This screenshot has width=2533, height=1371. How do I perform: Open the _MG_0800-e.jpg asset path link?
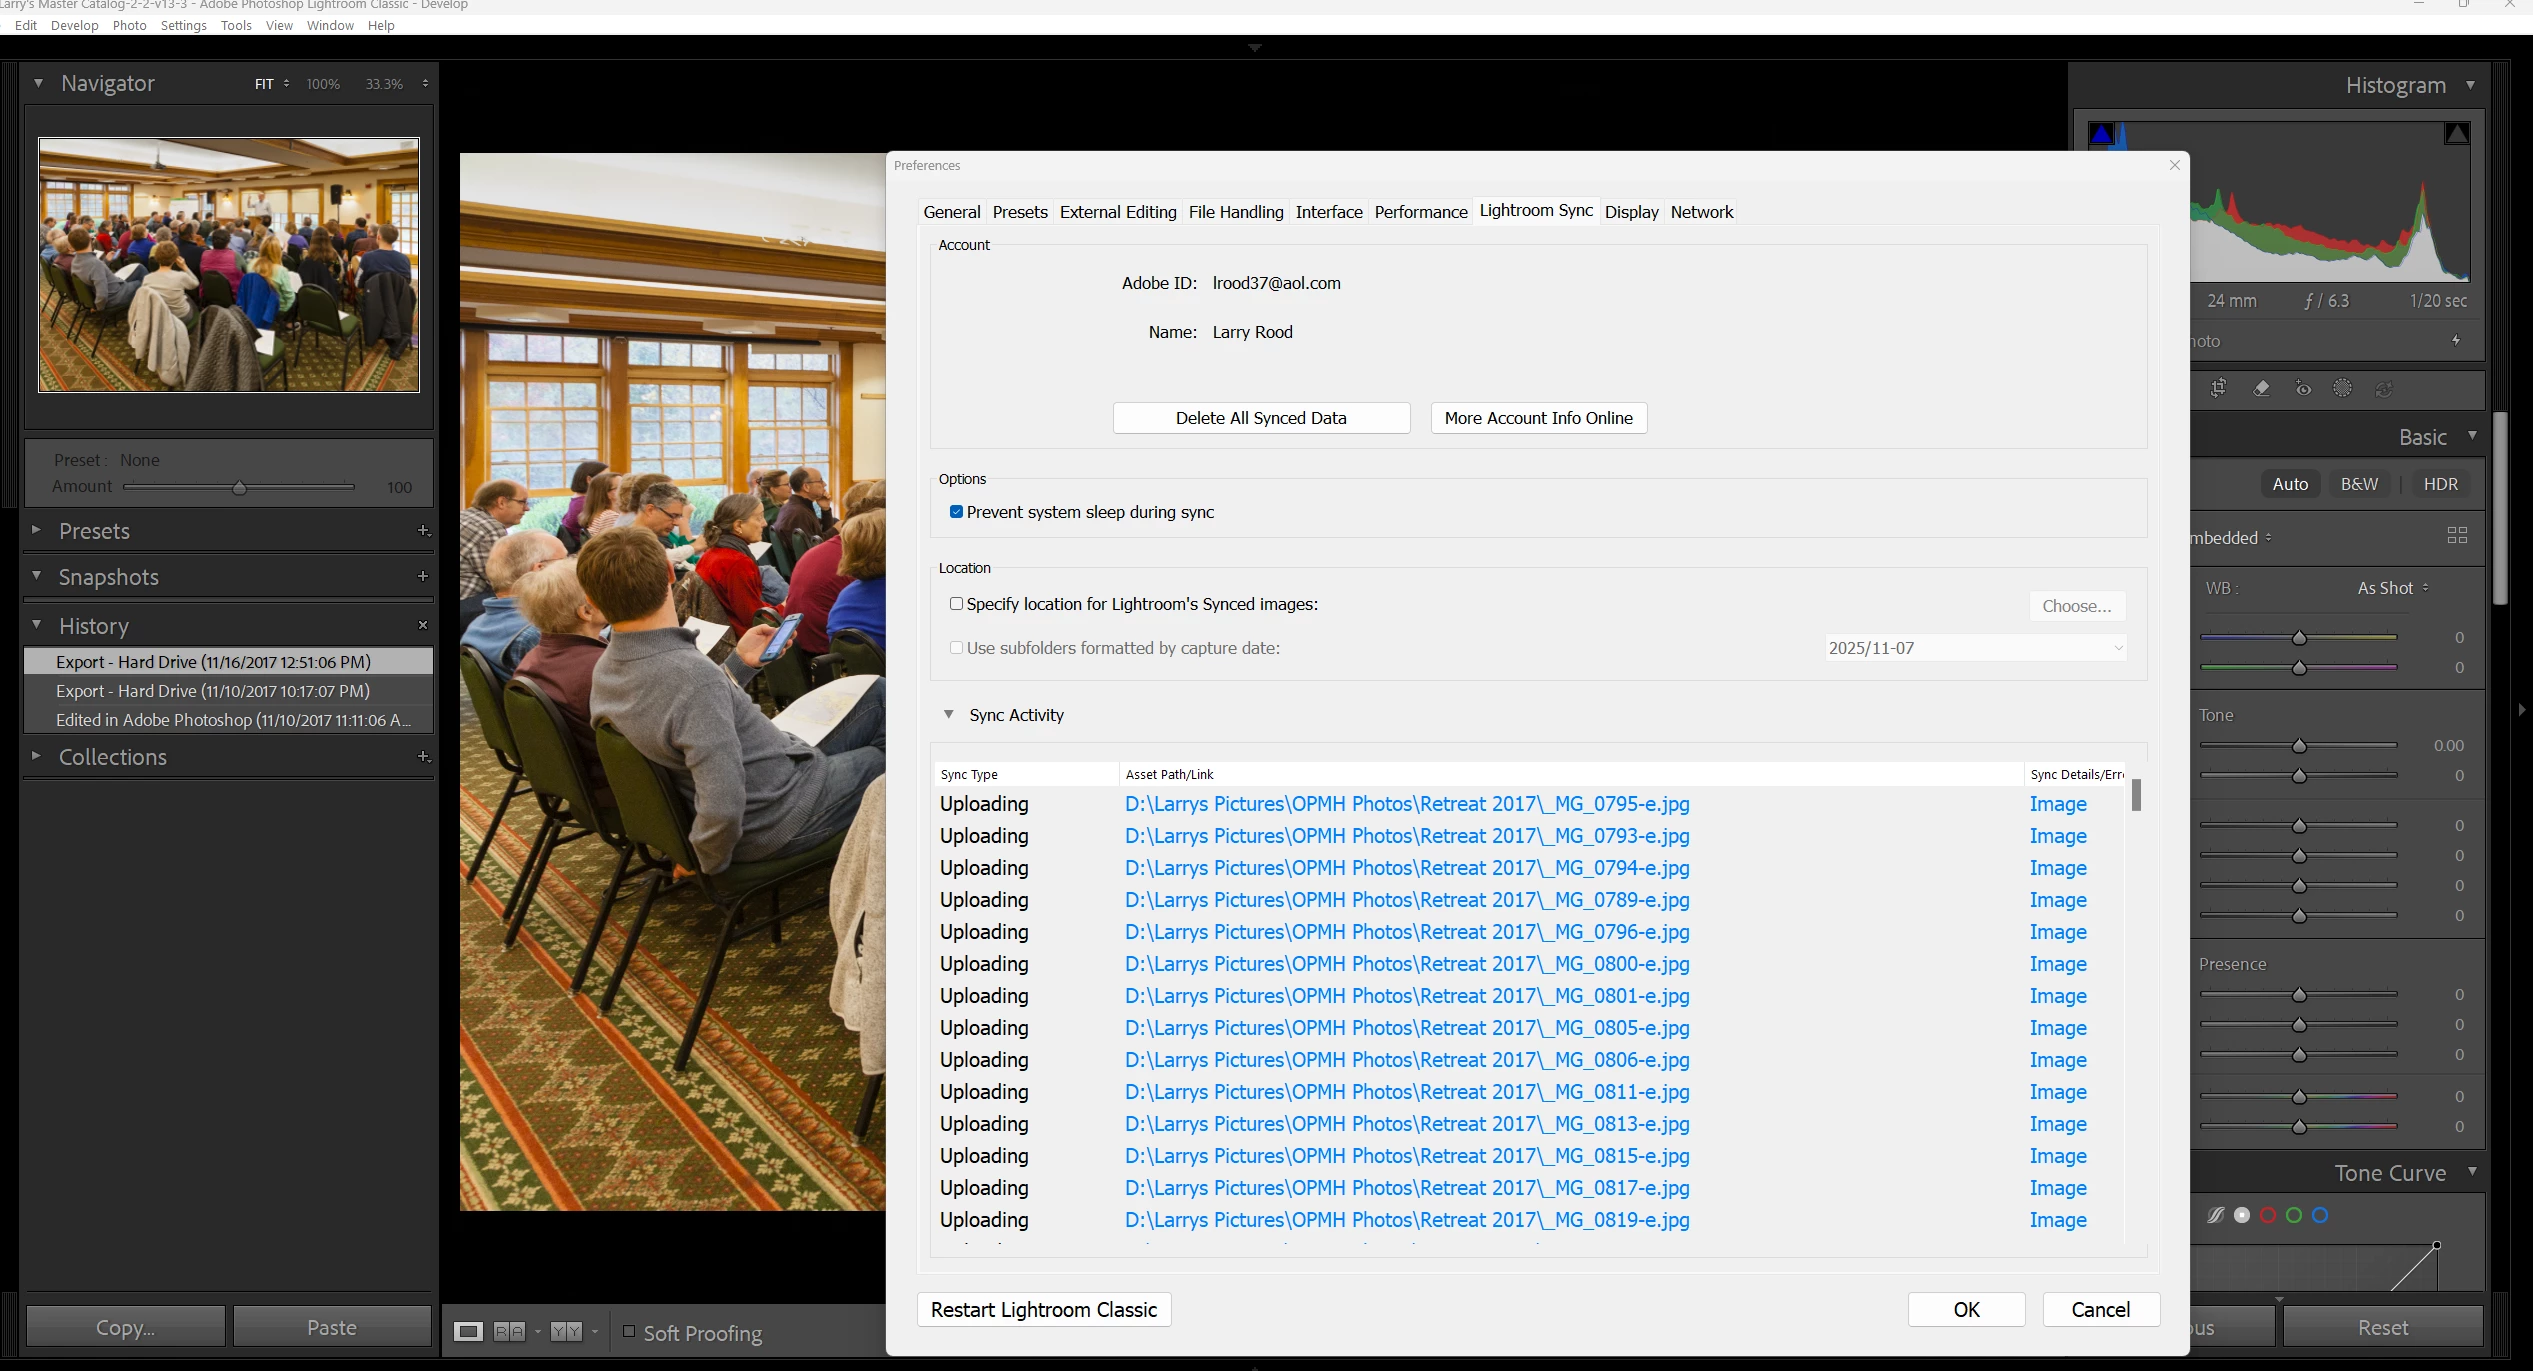pyautogui.click(x=1406, y=964)
